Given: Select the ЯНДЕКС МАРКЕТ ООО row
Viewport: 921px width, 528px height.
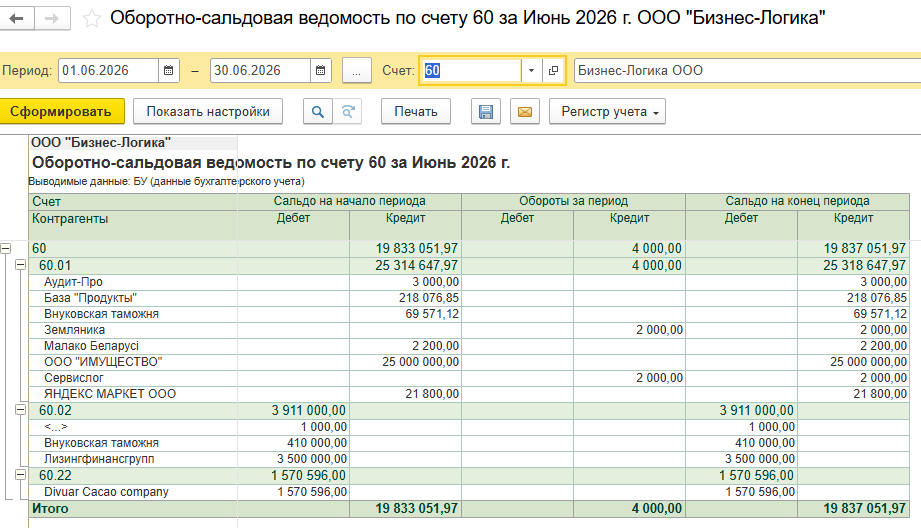Looking at the screenshot, I should (x=110, y=394).
